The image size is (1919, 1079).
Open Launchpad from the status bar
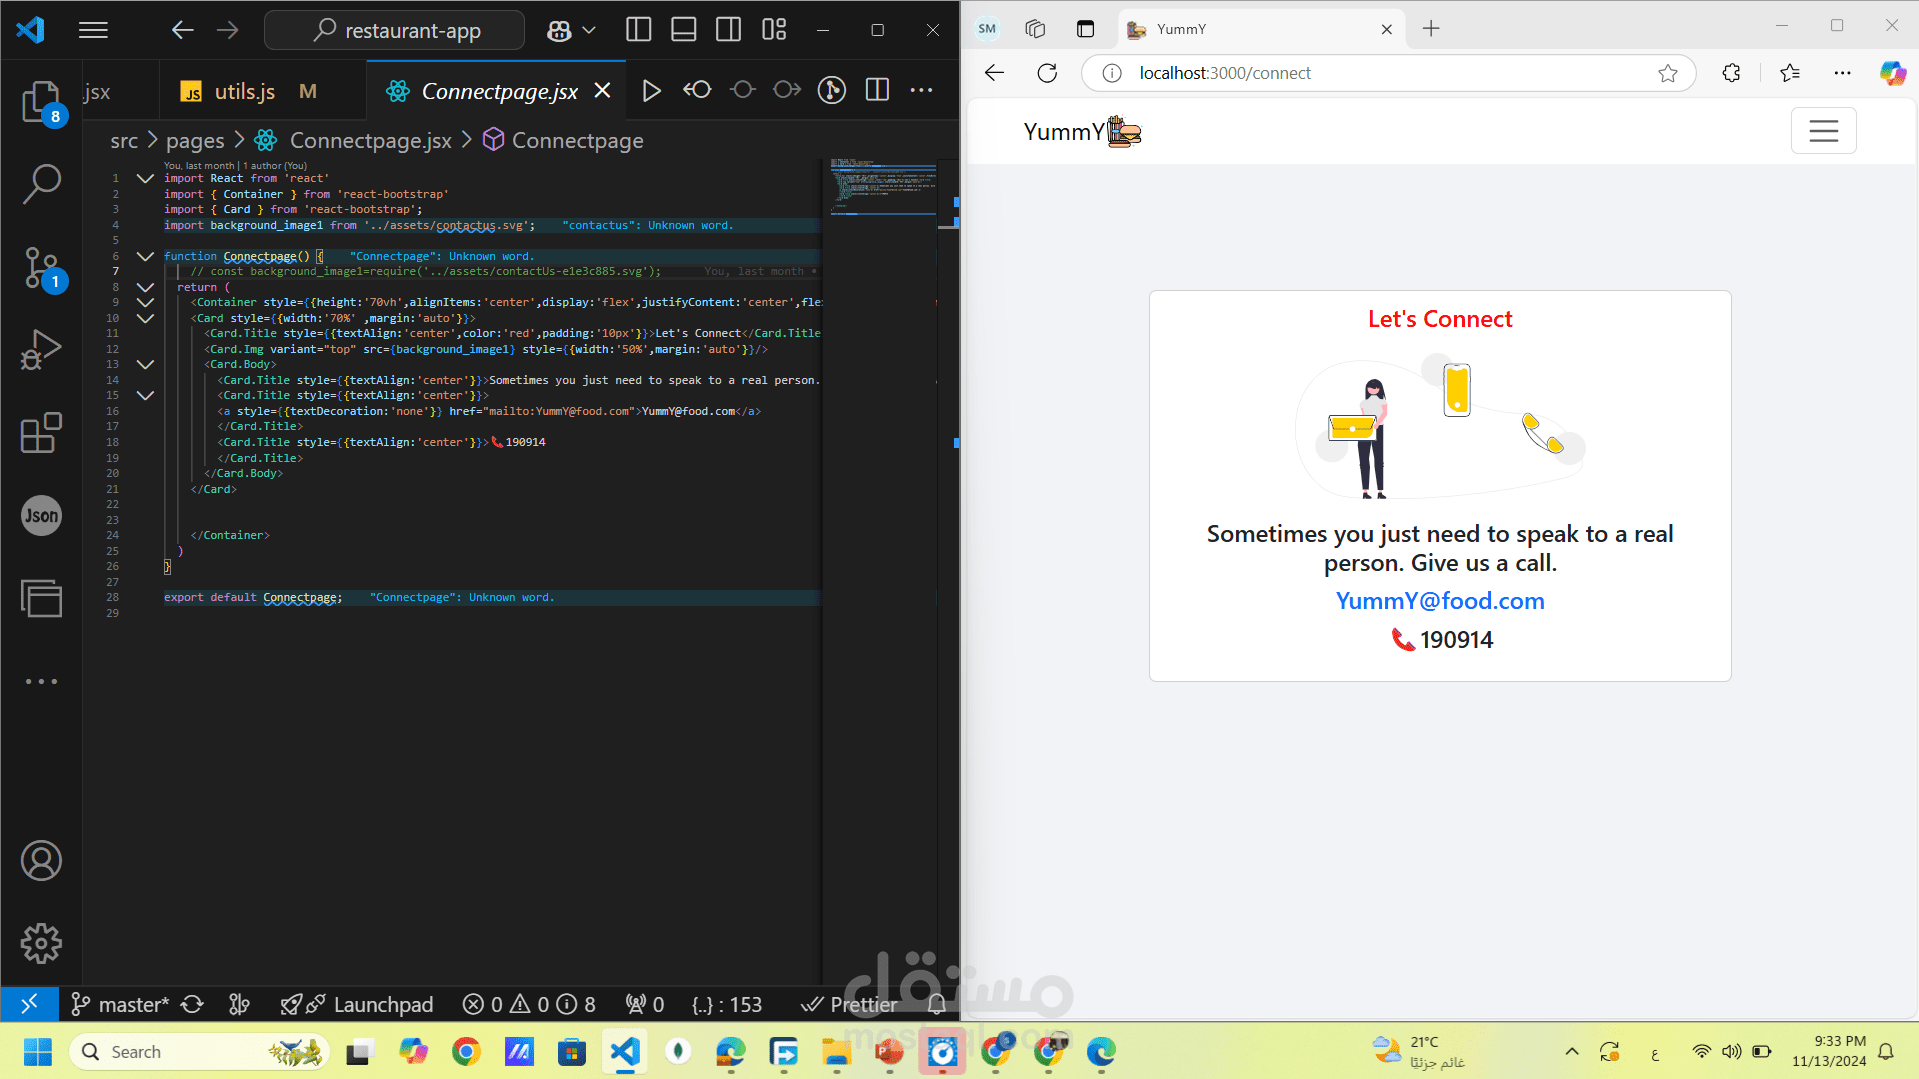pyautogui.click(x=357, y=1004)
